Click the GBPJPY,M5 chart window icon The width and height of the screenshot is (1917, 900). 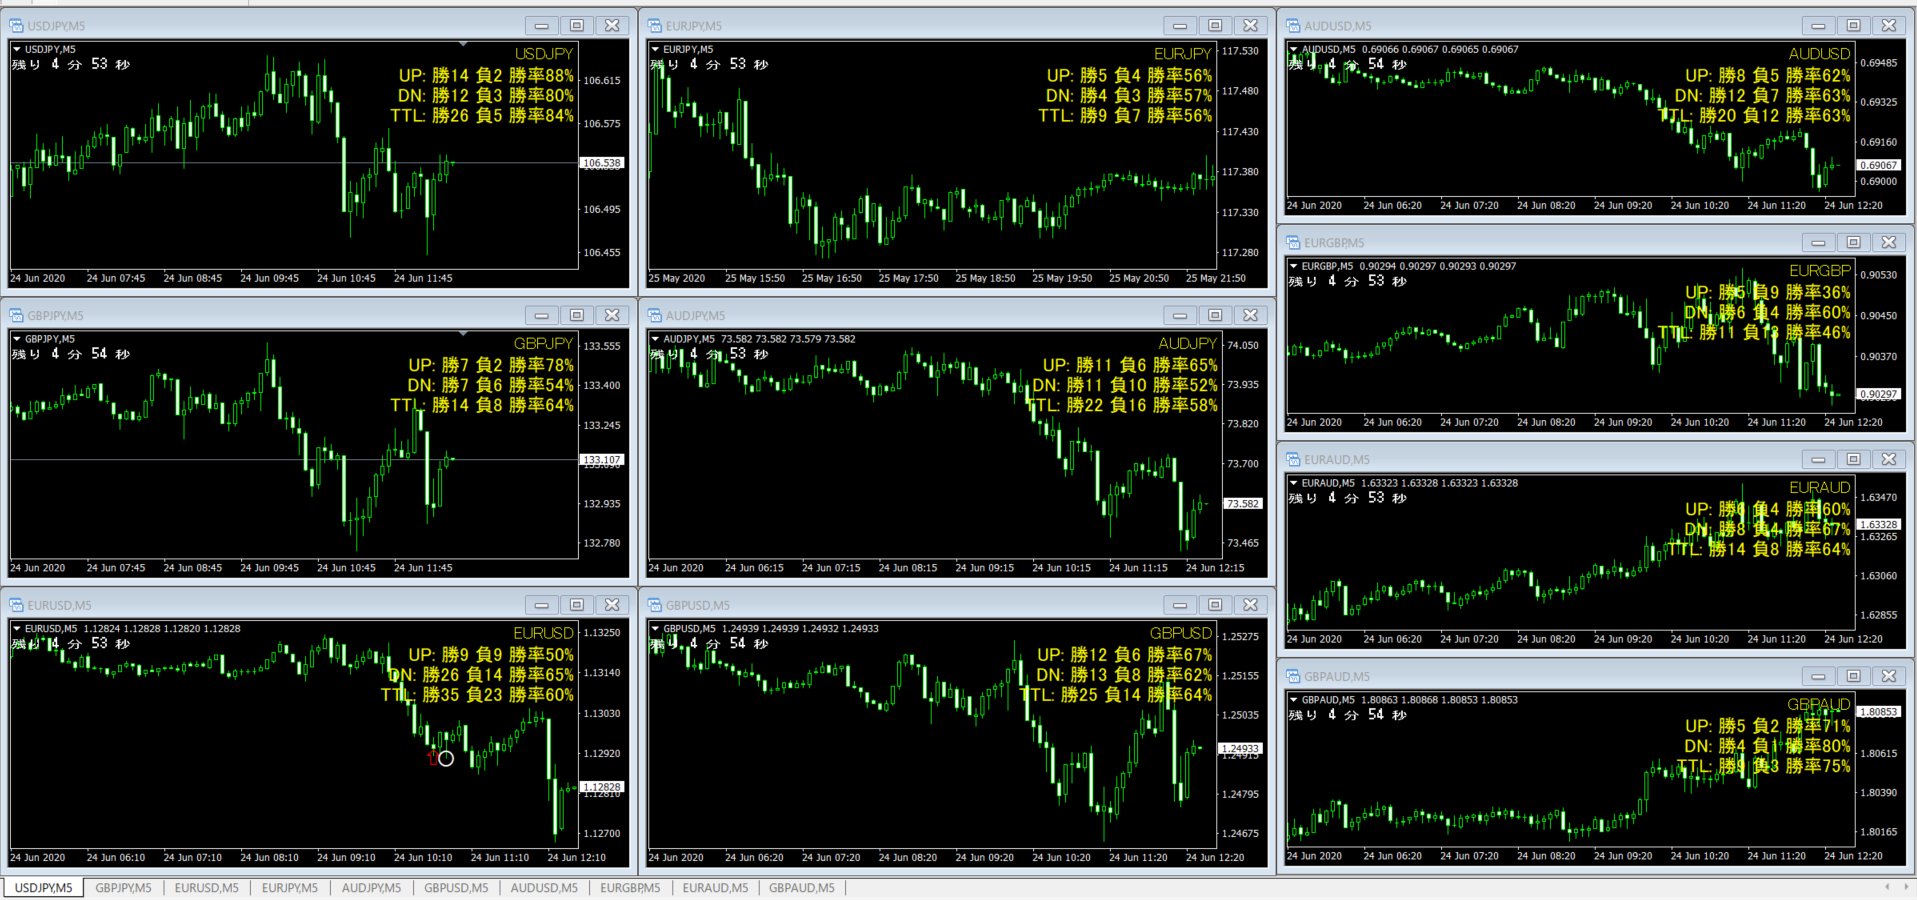pos(17,316)
